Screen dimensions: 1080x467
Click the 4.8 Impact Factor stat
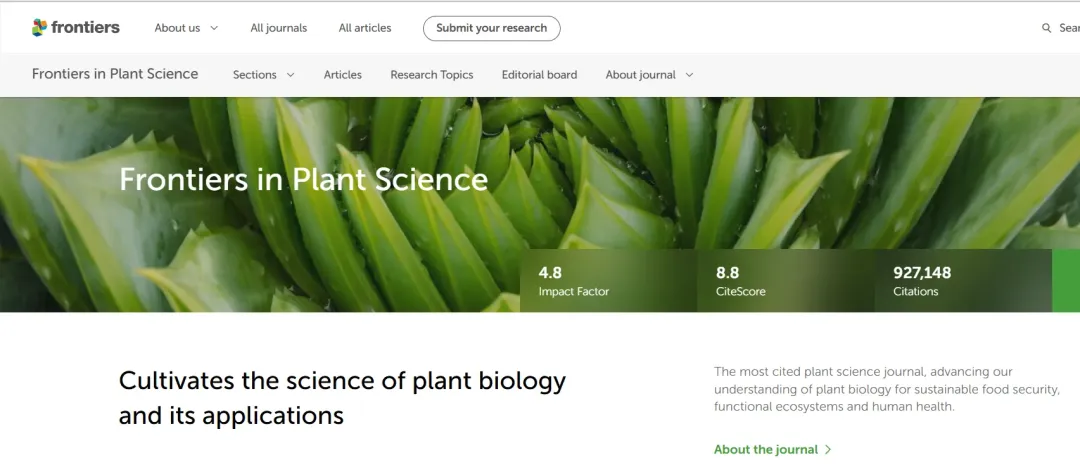(x=573, y=281)
